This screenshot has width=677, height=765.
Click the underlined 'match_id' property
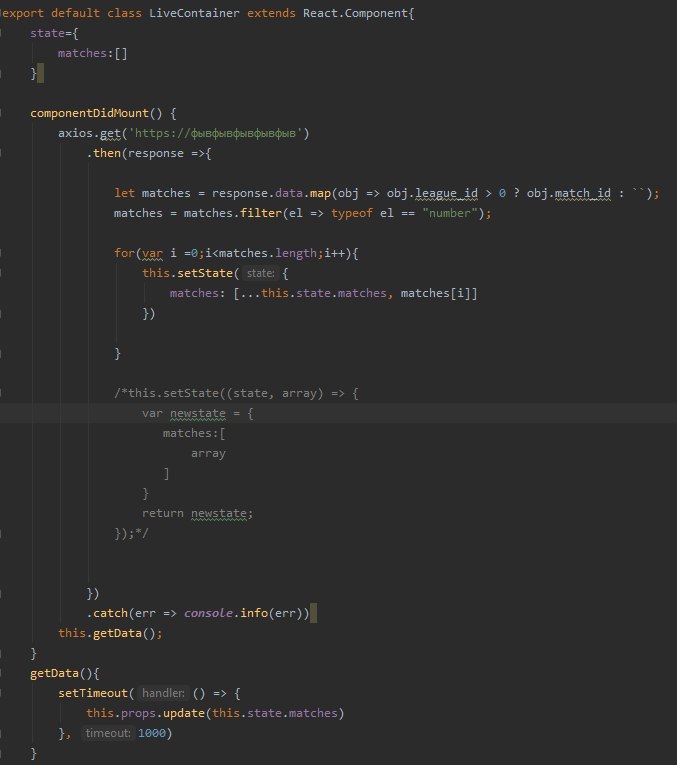582,194
